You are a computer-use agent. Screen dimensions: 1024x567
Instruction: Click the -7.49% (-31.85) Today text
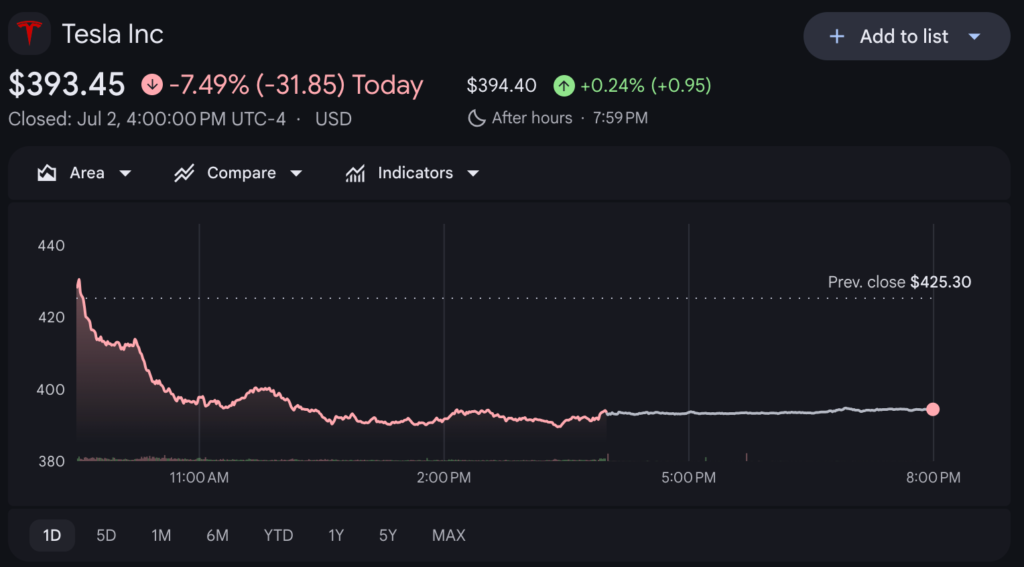tap(296, 85)
